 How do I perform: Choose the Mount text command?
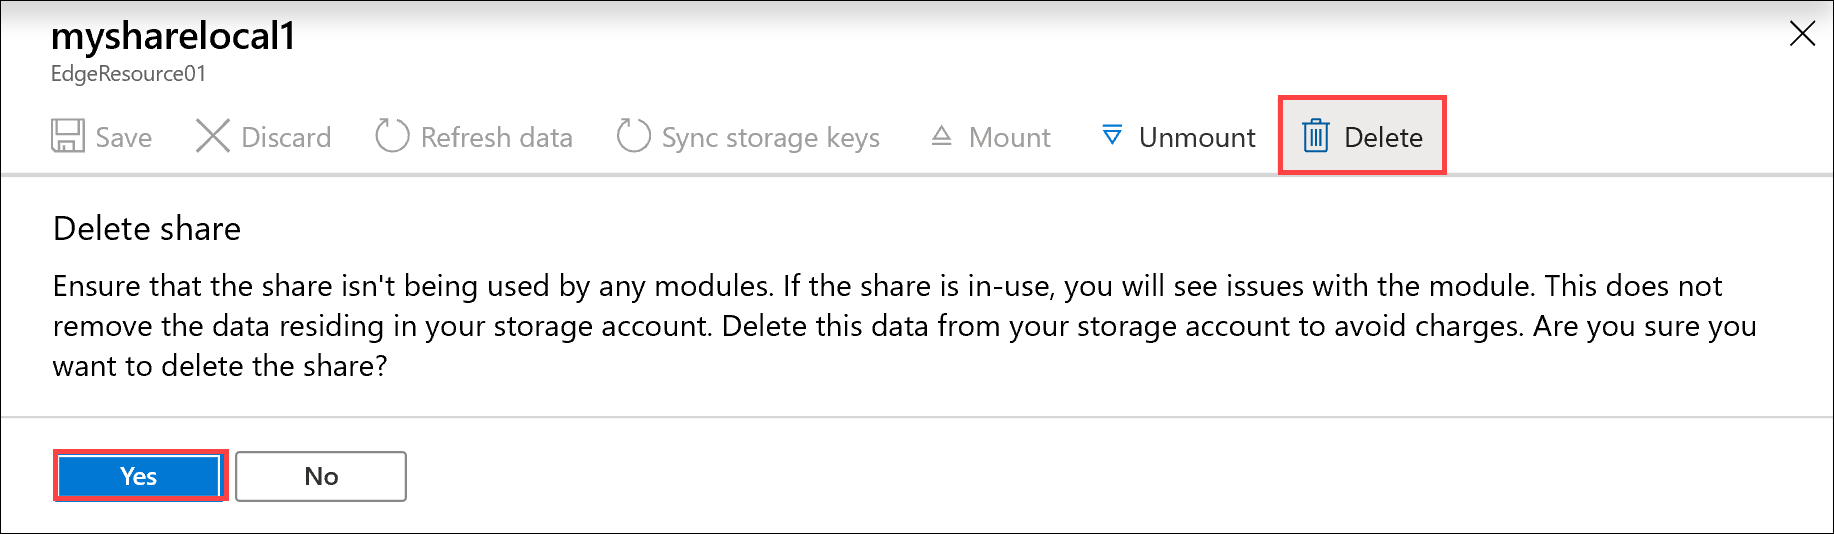tap(1009, 137)
